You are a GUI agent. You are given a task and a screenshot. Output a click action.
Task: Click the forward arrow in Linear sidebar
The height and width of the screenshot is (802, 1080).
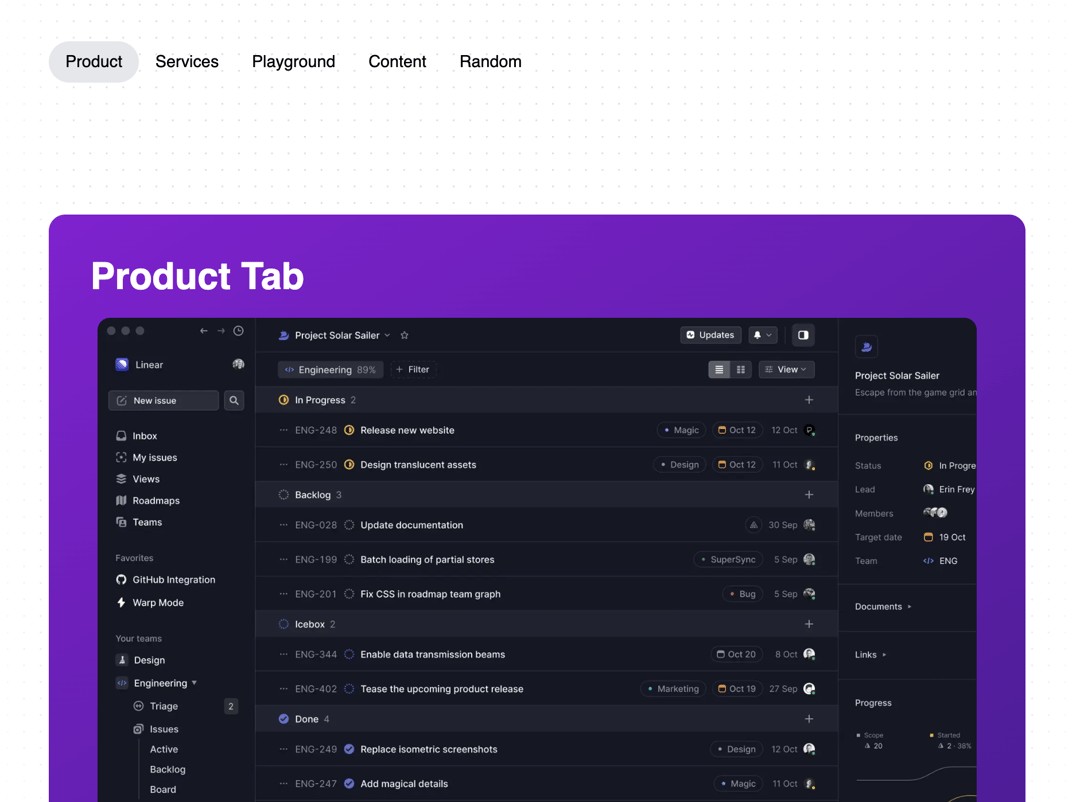pyautogui.click(x=221, y=331)
